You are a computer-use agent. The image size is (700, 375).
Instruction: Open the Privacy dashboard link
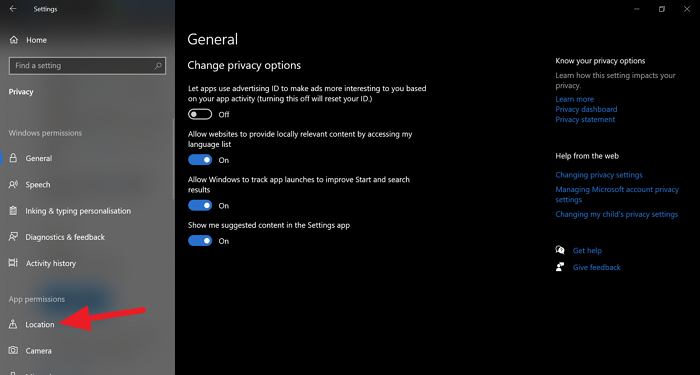pos(586,109)
